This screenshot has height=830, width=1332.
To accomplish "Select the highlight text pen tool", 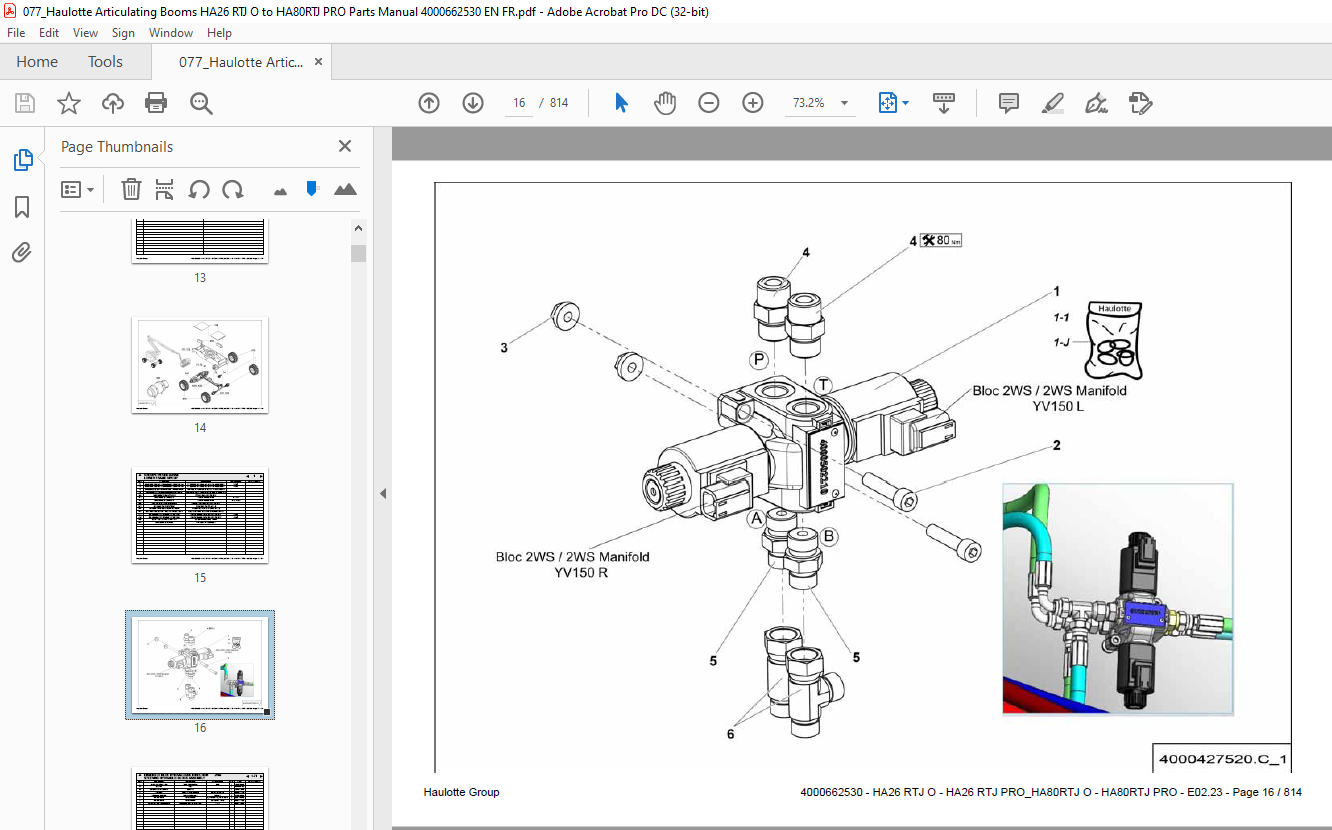I will click(1052, 103).
